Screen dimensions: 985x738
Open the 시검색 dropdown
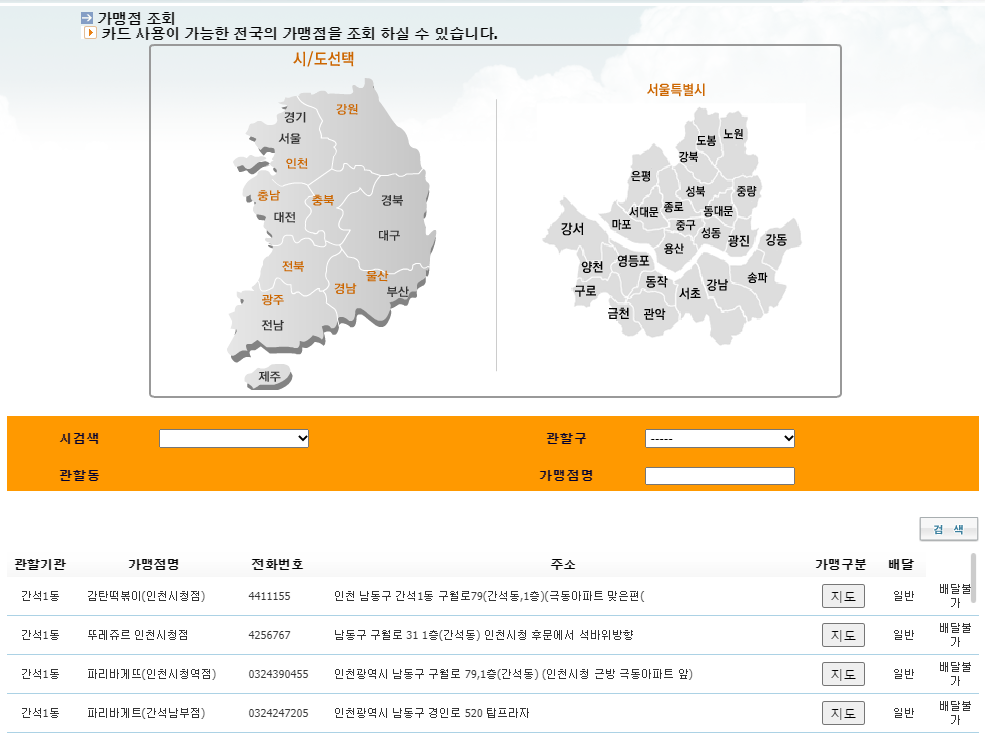pyautogui.click(x=234, y=438)
